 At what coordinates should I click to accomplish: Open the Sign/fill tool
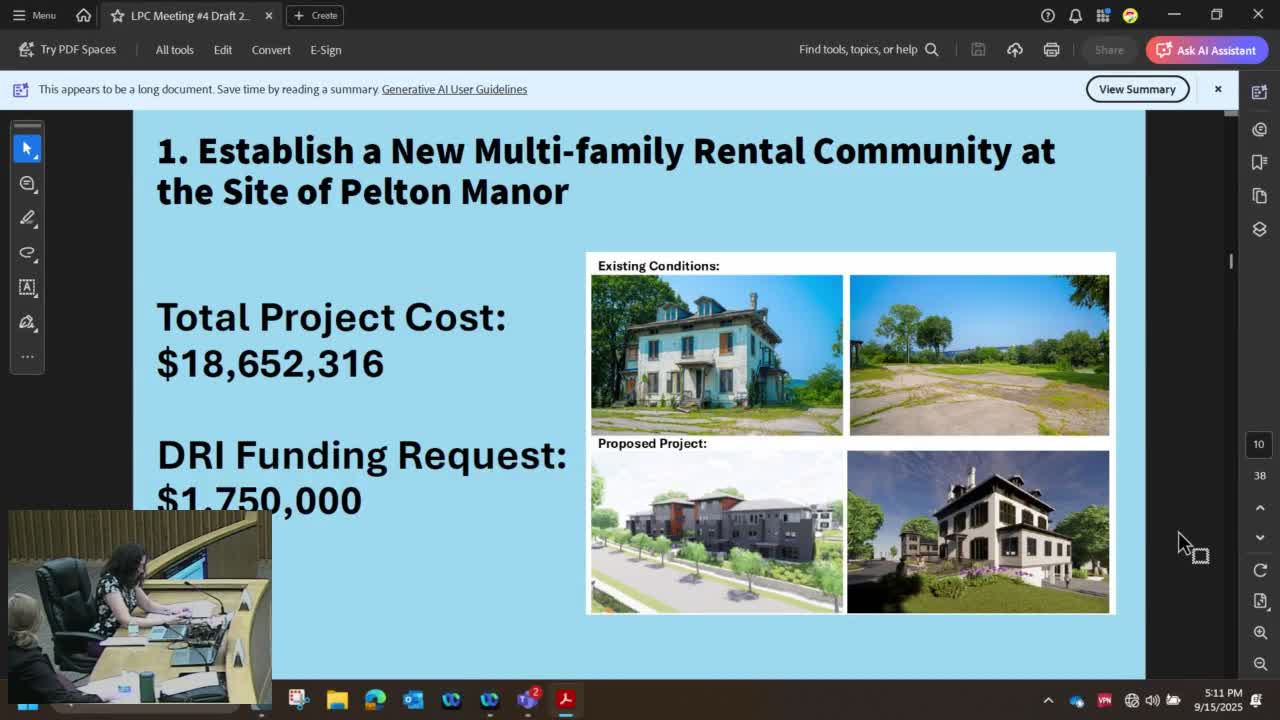tap(27, 322)
